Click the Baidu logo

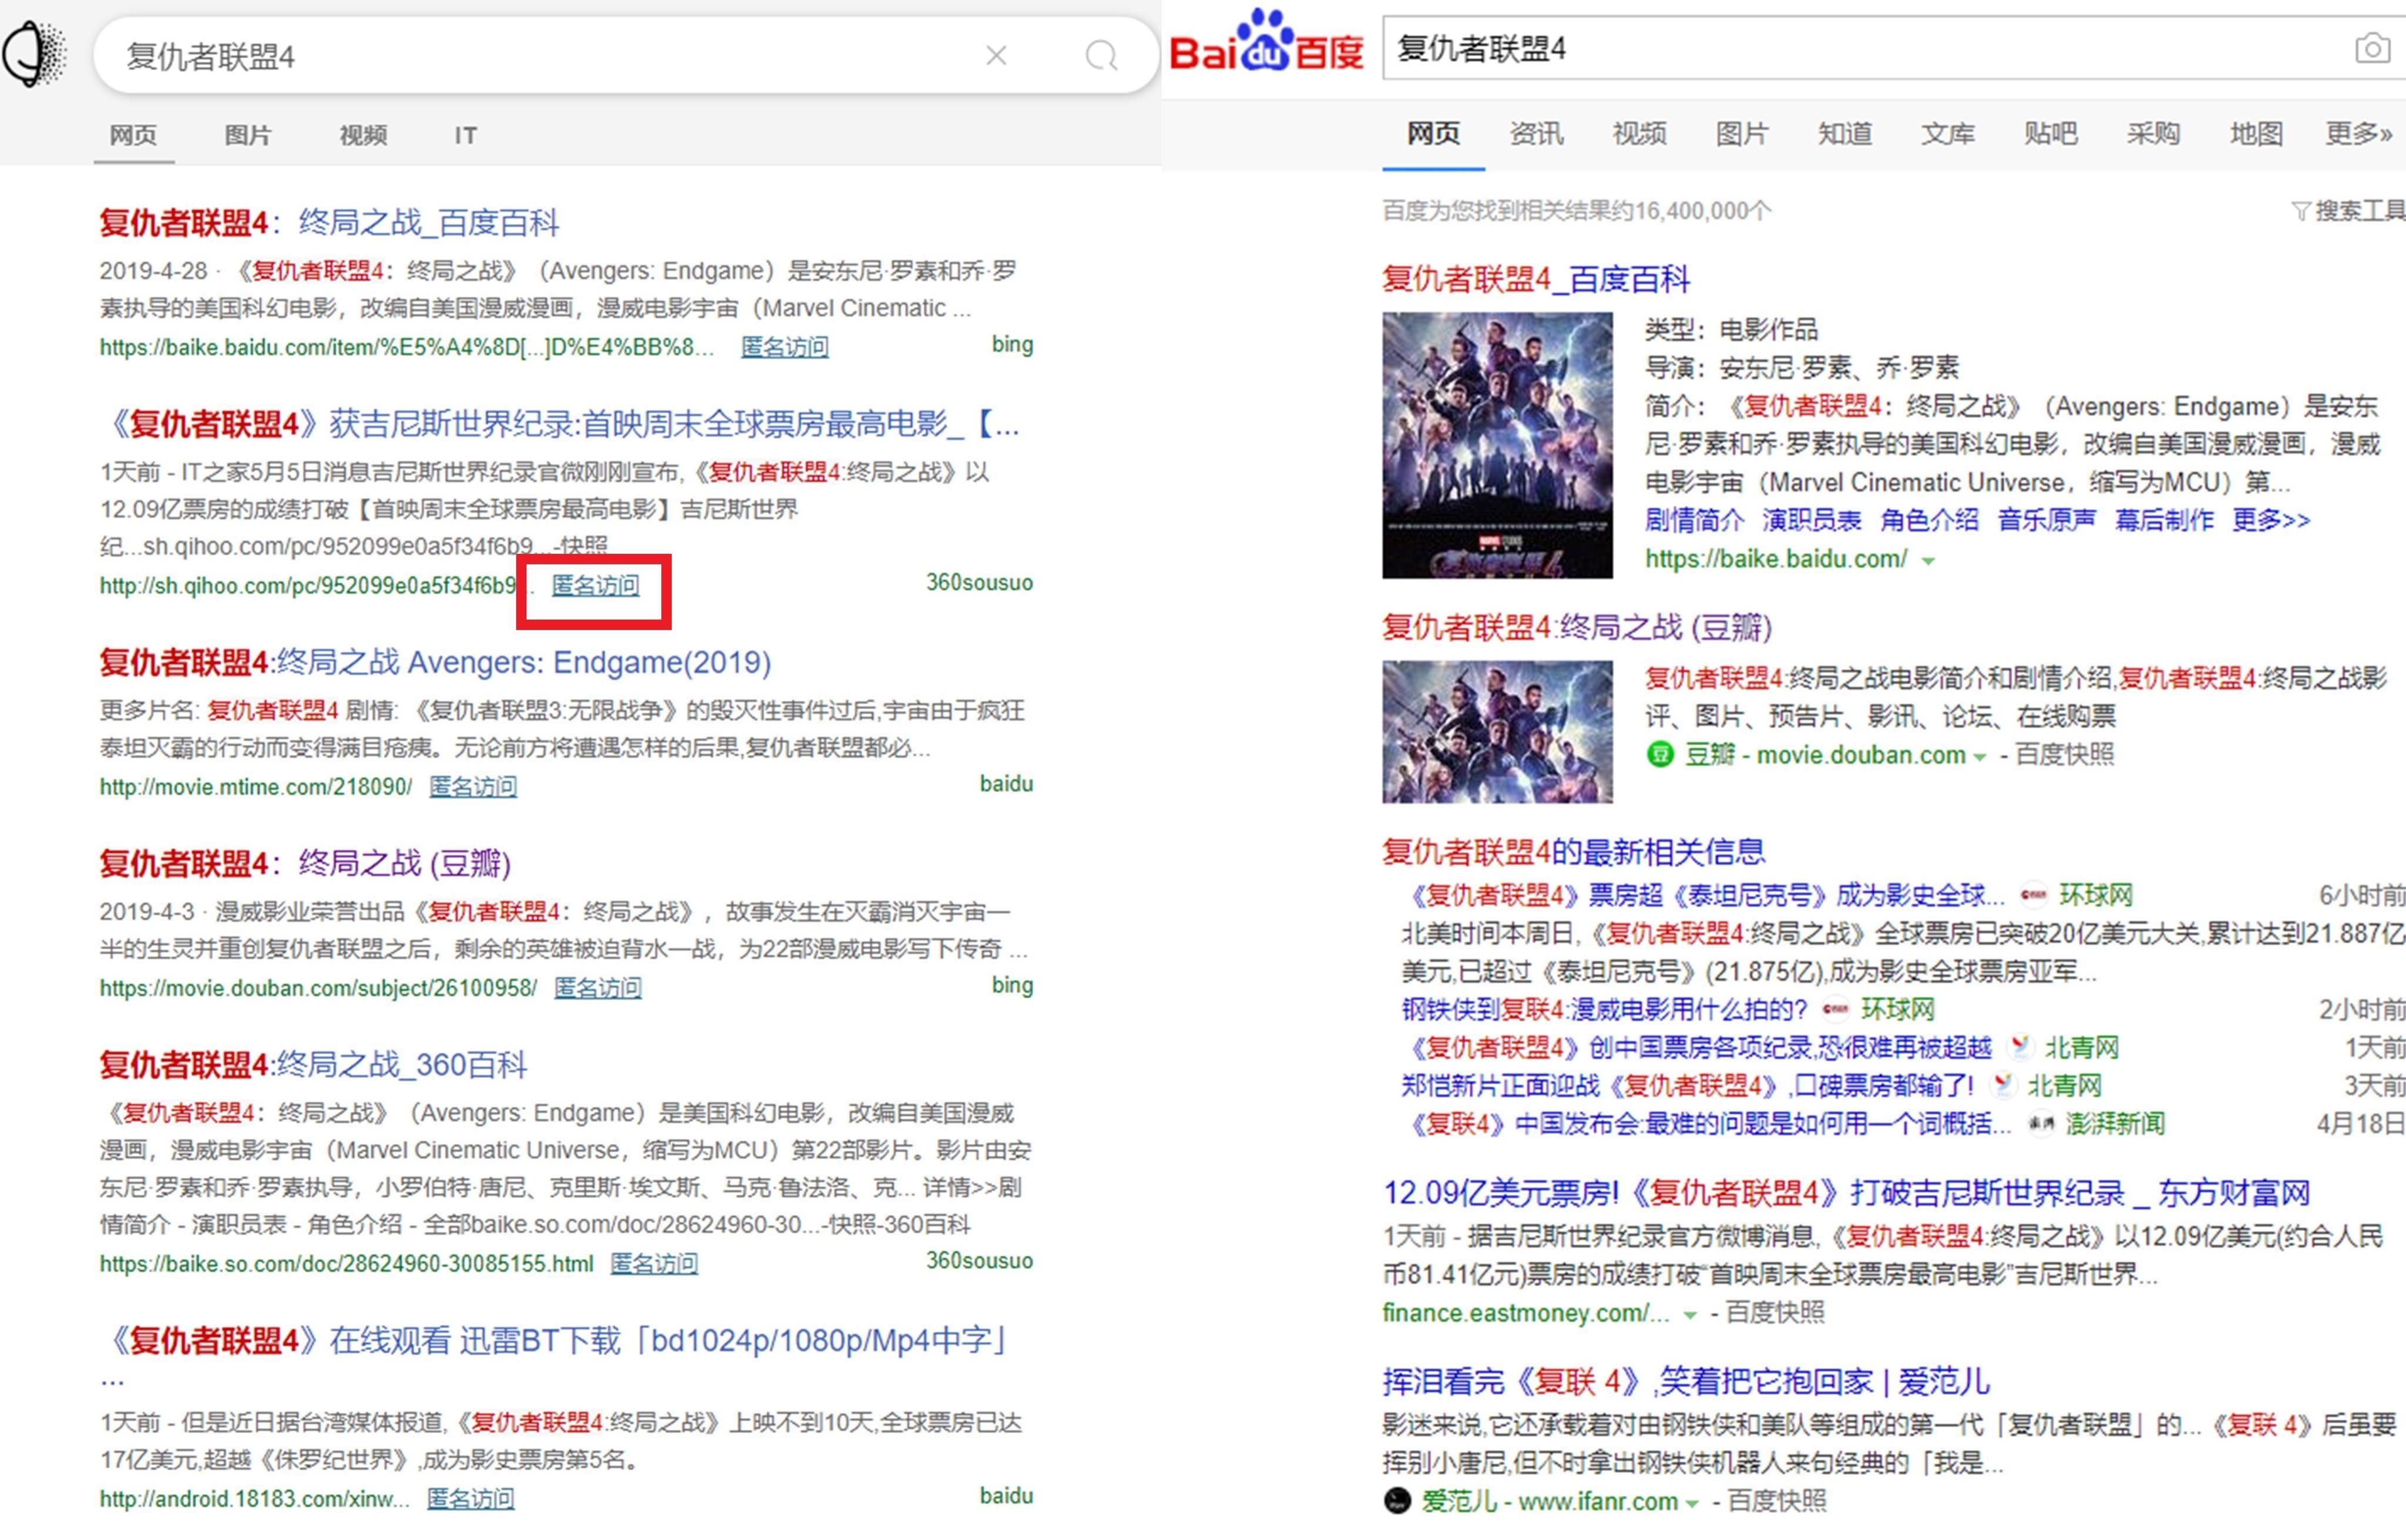click(x=1266, y=42)
